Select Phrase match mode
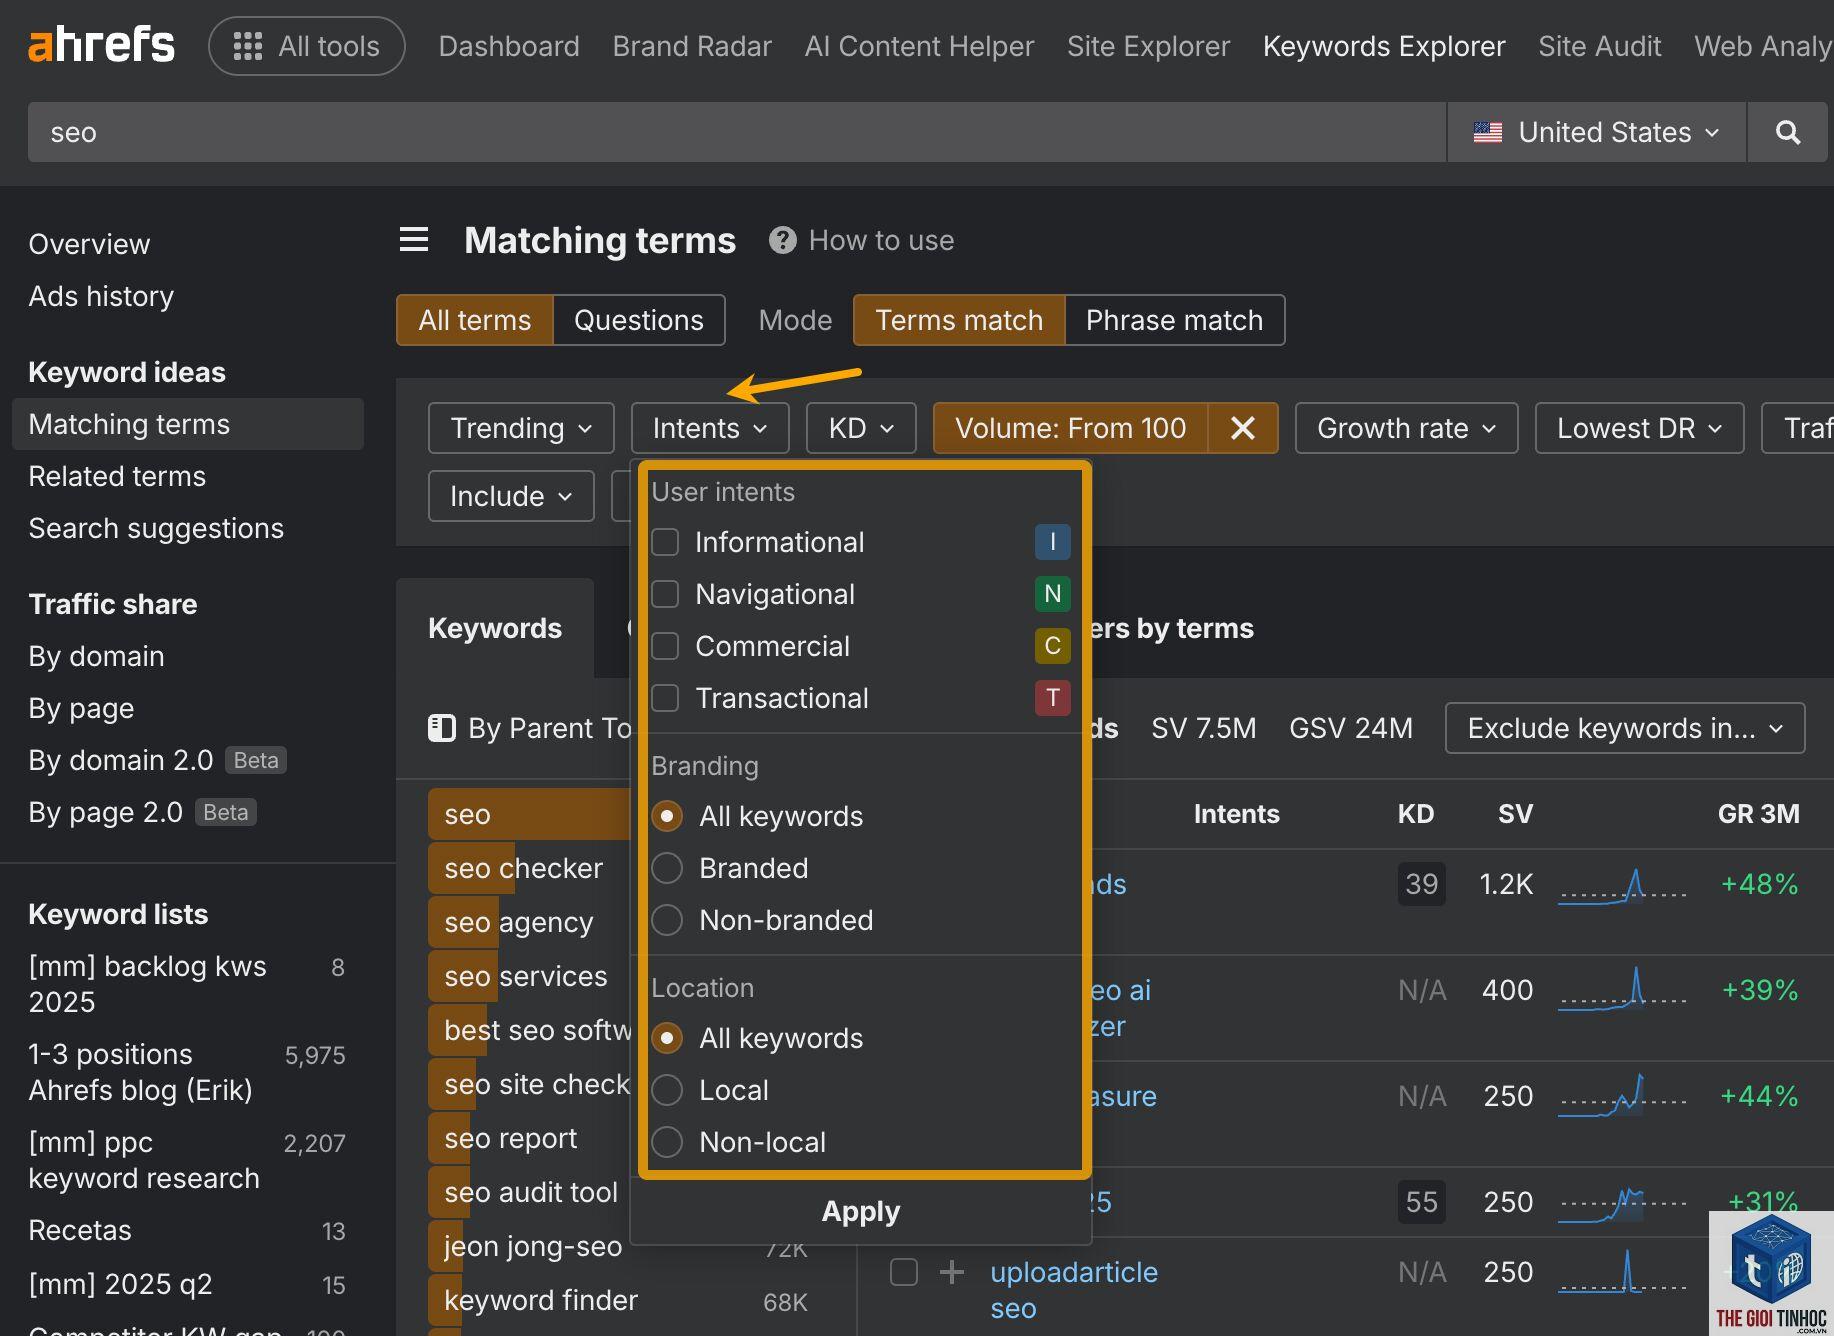This screenshot has height=1336, width=1834. point(1174,320)
